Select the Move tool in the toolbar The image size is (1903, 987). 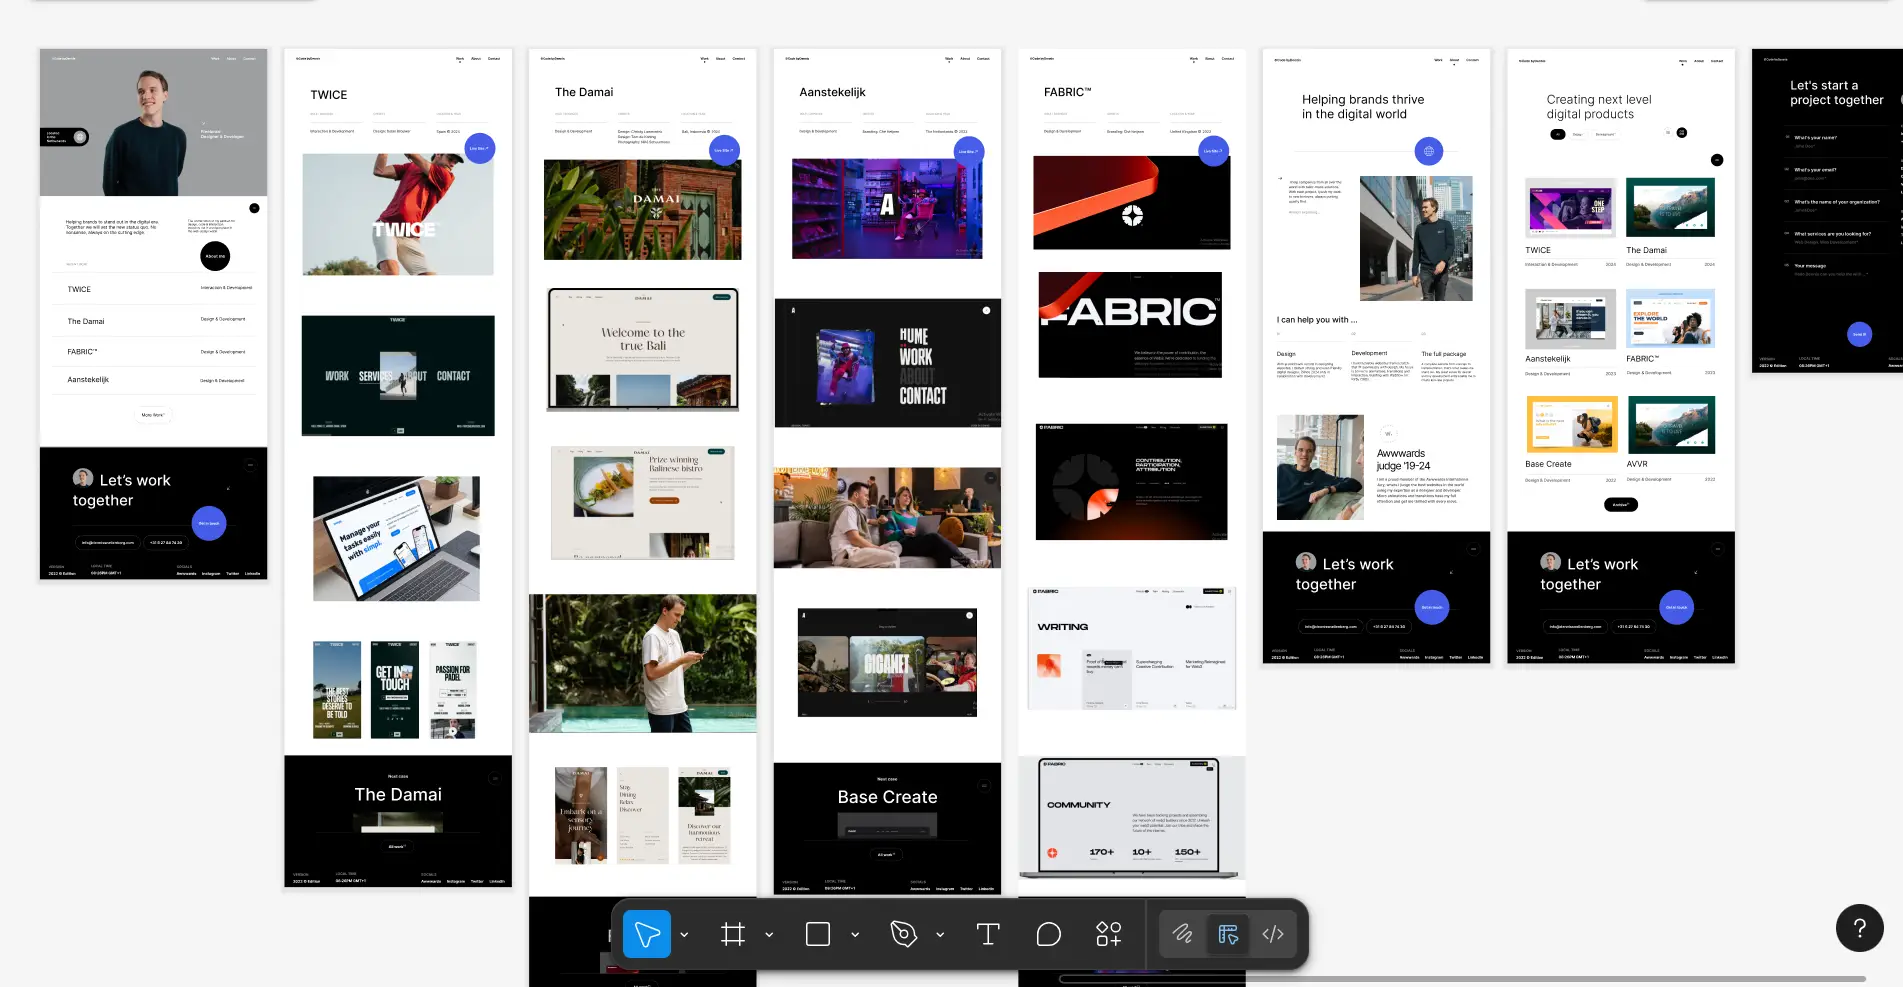coord(646,934)
